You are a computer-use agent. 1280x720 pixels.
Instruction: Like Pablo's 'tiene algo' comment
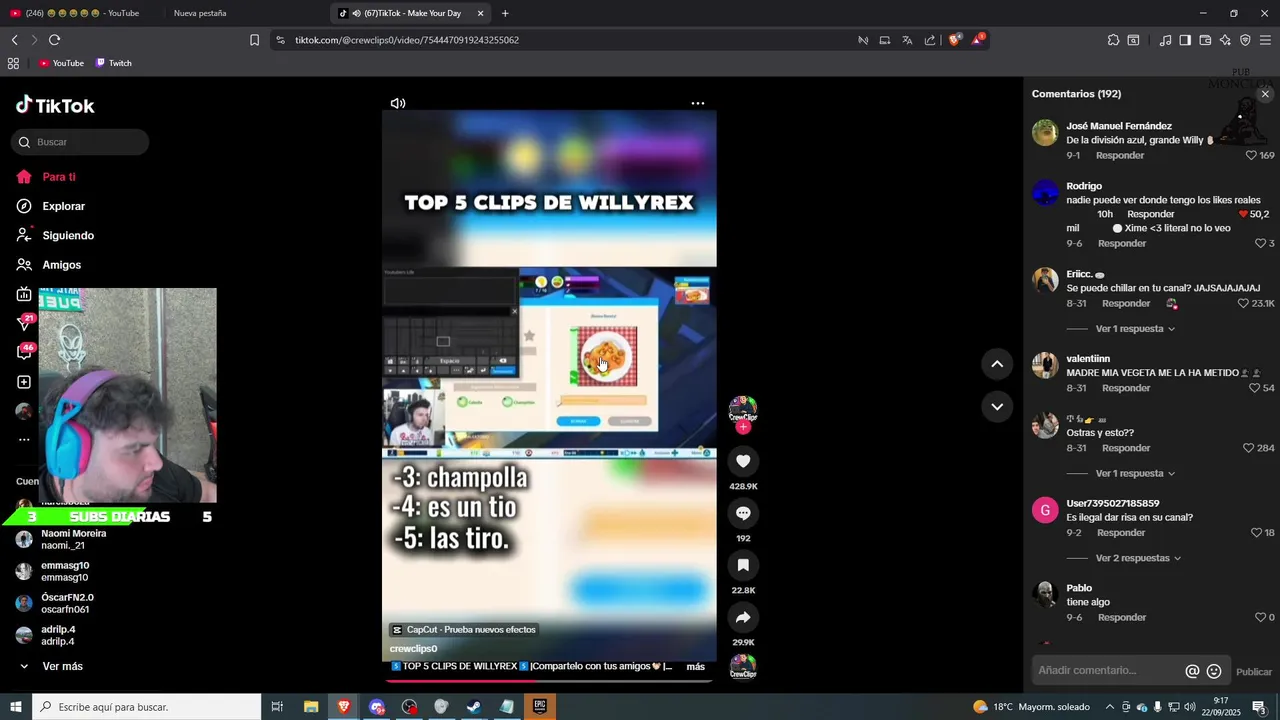pos(1260,618)
